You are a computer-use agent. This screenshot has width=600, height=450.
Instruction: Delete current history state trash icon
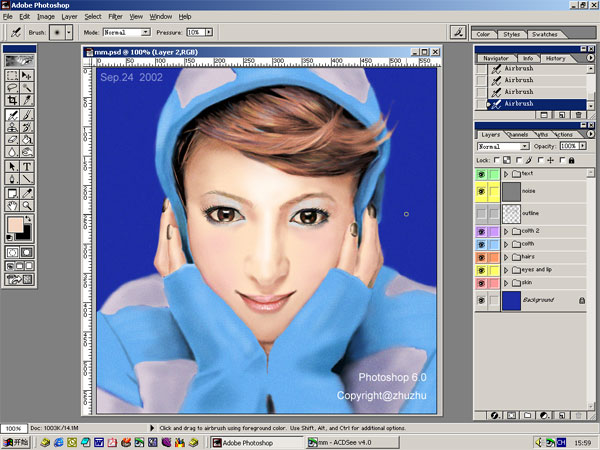[578, 115]
